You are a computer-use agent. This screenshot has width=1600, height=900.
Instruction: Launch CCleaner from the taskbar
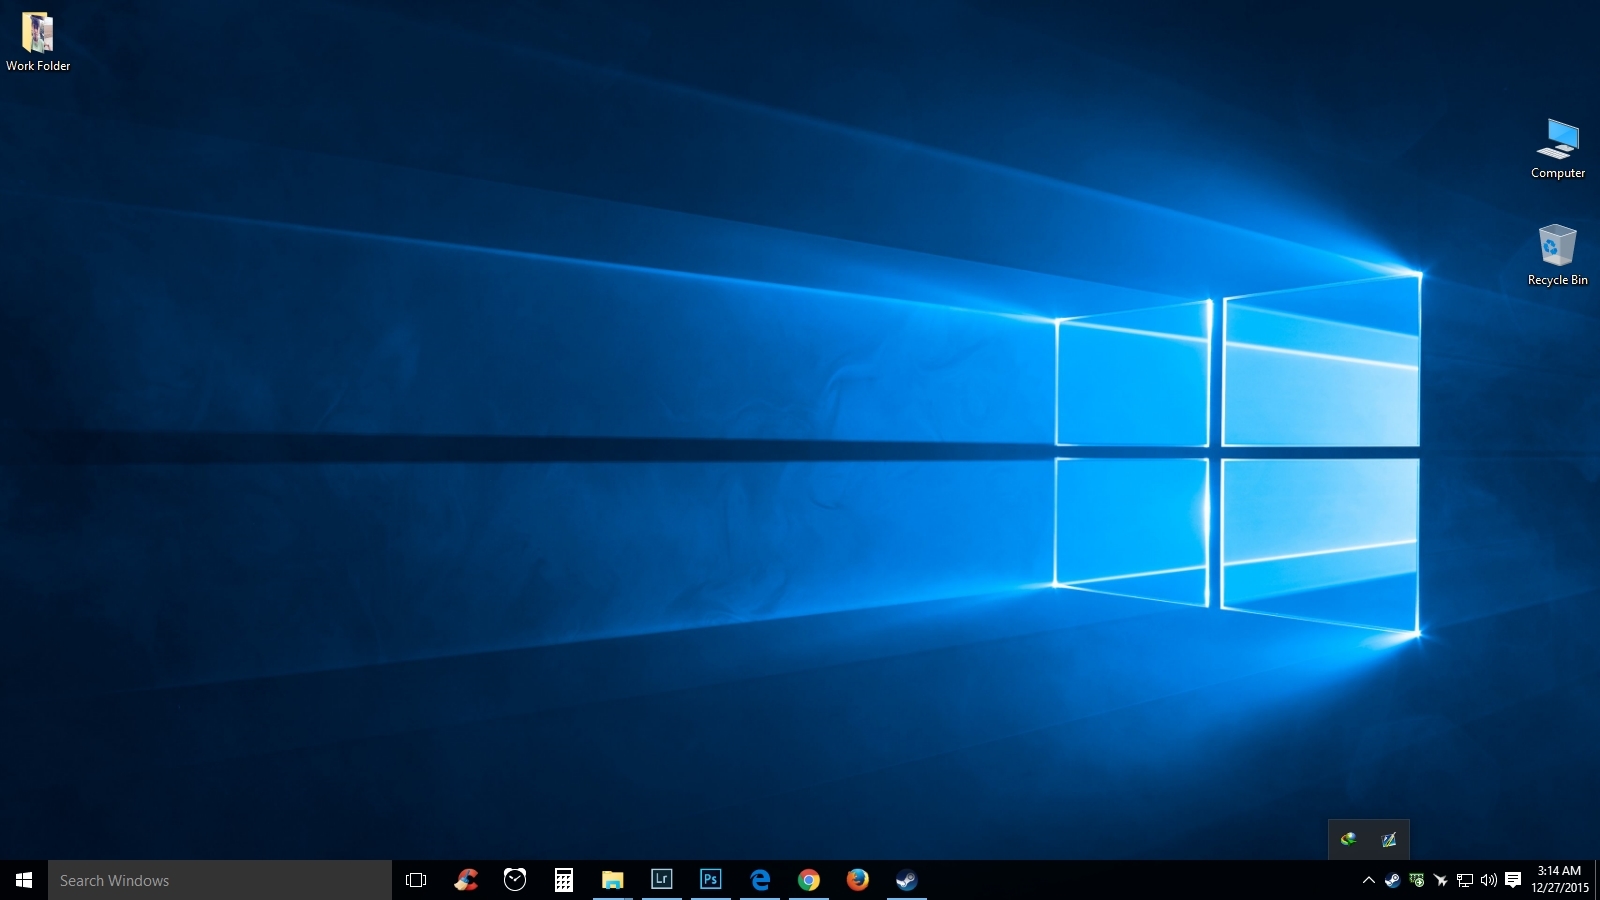pyautogui.click(x=466, y=880)
